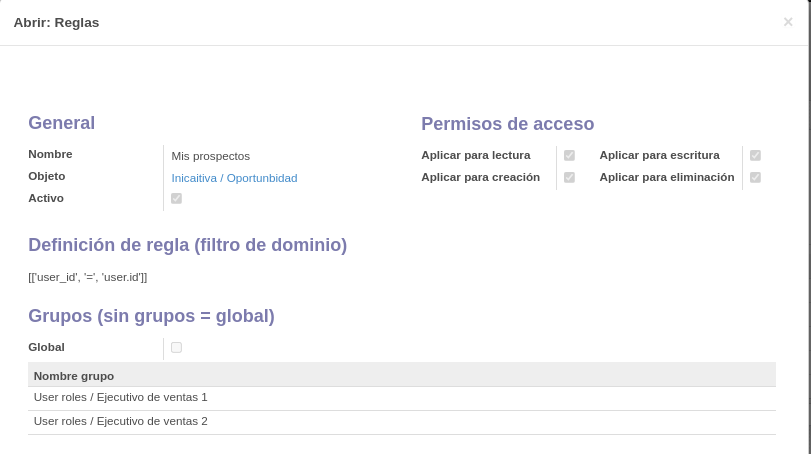Click the Permisos de acceso heading
The image size is (811, 454).
click(x=507, y=124)
